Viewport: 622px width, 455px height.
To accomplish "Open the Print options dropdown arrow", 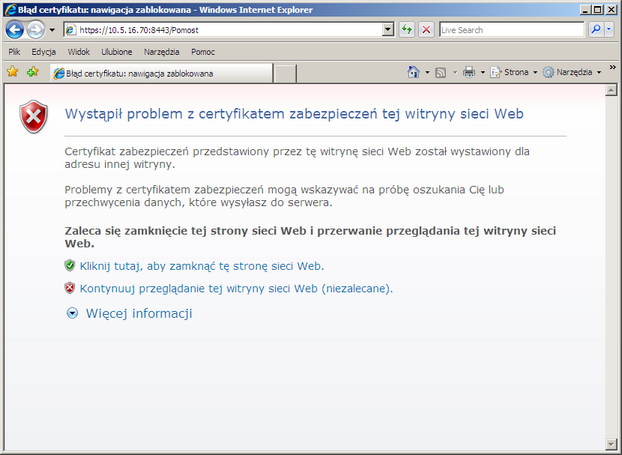I will pyautogui.click(x=483, y=72).
